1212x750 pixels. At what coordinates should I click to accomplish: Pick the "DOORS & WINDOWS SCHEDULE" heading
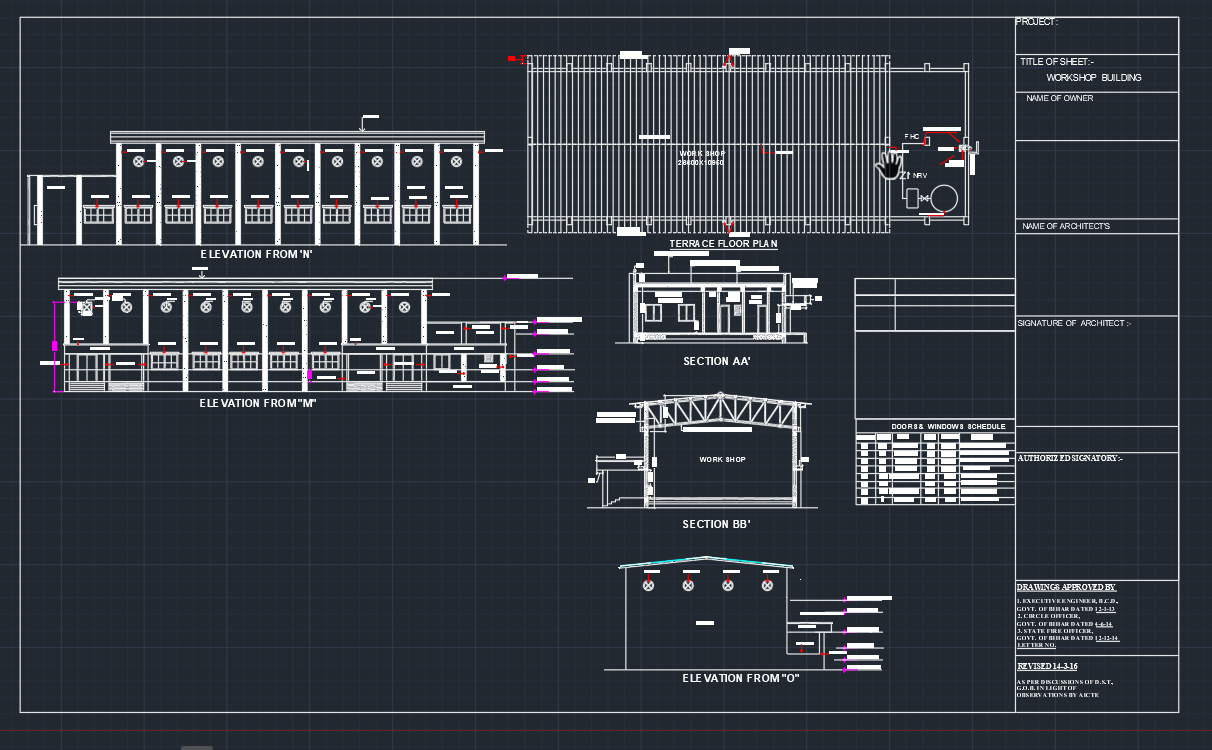tap(949, 427)
